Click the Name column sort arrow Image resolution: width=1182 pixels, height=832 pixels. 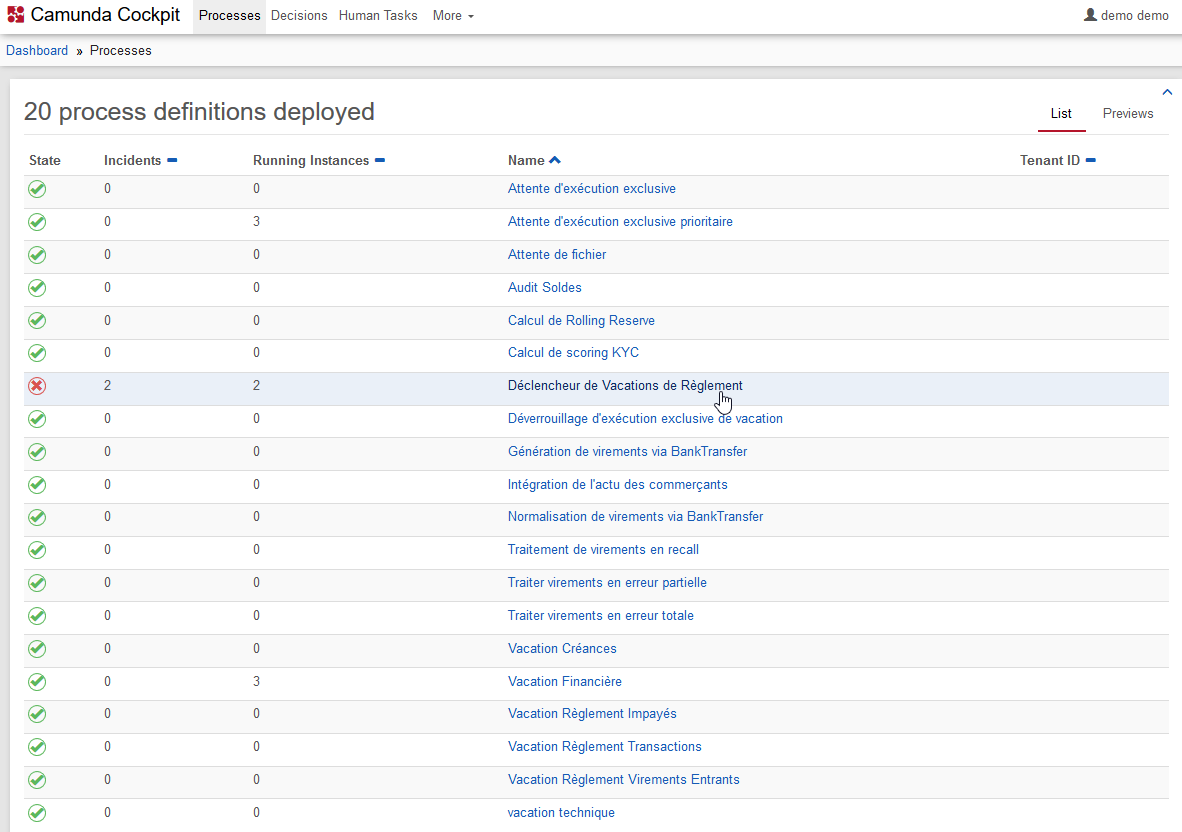555,160
